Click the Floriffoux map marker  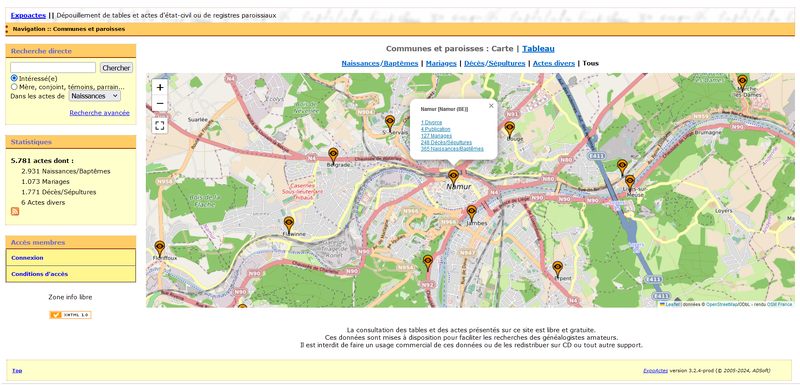160,249
